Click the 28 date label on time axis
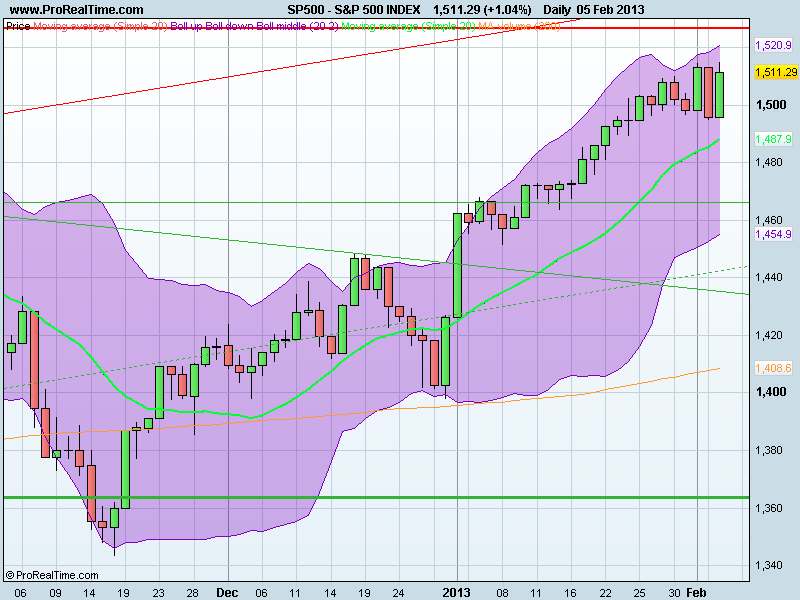This screenshot has height=600, width=800. (x=192, y=593)
